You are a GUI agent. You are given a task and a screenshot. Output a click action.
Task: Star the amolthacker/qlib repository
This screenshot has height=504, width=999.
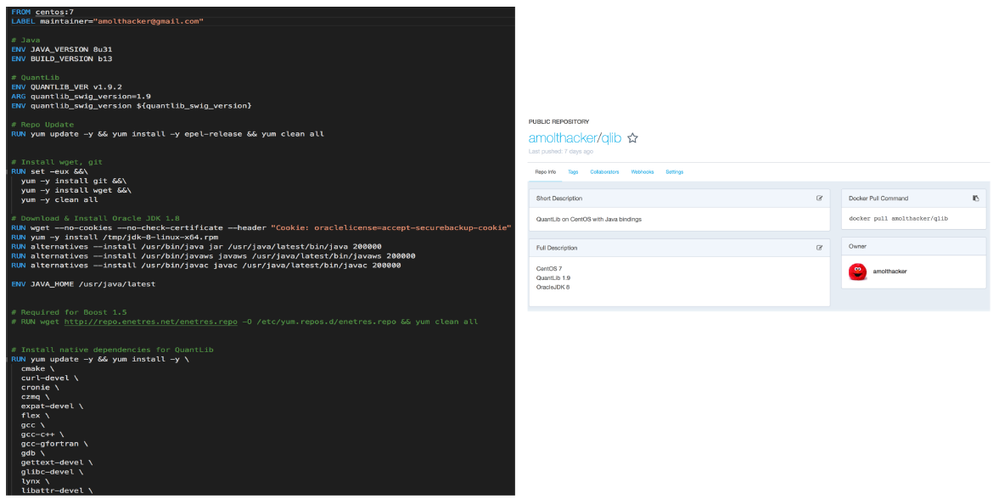(x=632, y=138)
